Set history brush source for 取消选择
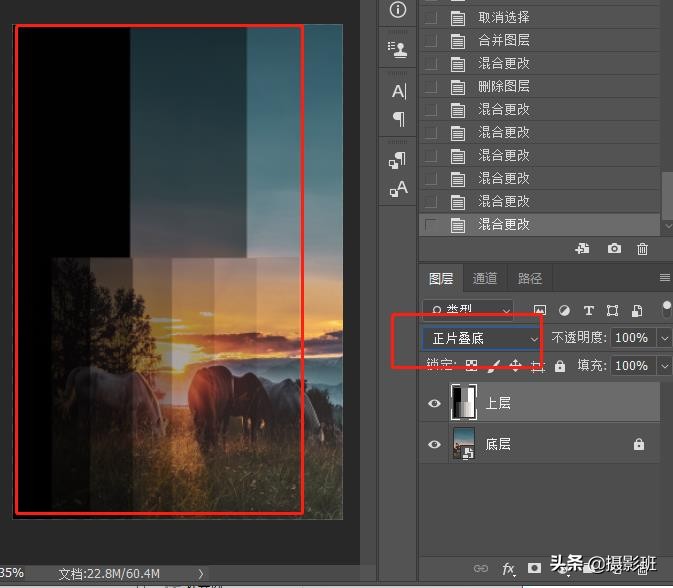This screenshot has width=673, height=588. [430, 18]
